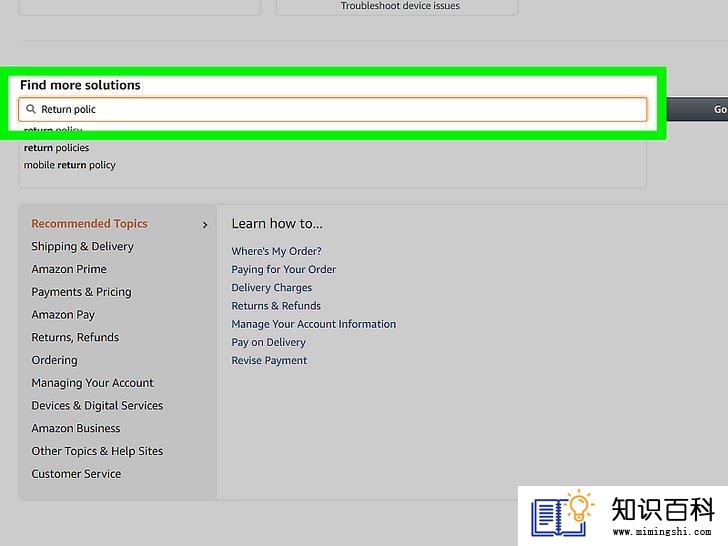Open the Amazon Prime topic
Screen dimensions: 728x546
(x=69, y=269)
